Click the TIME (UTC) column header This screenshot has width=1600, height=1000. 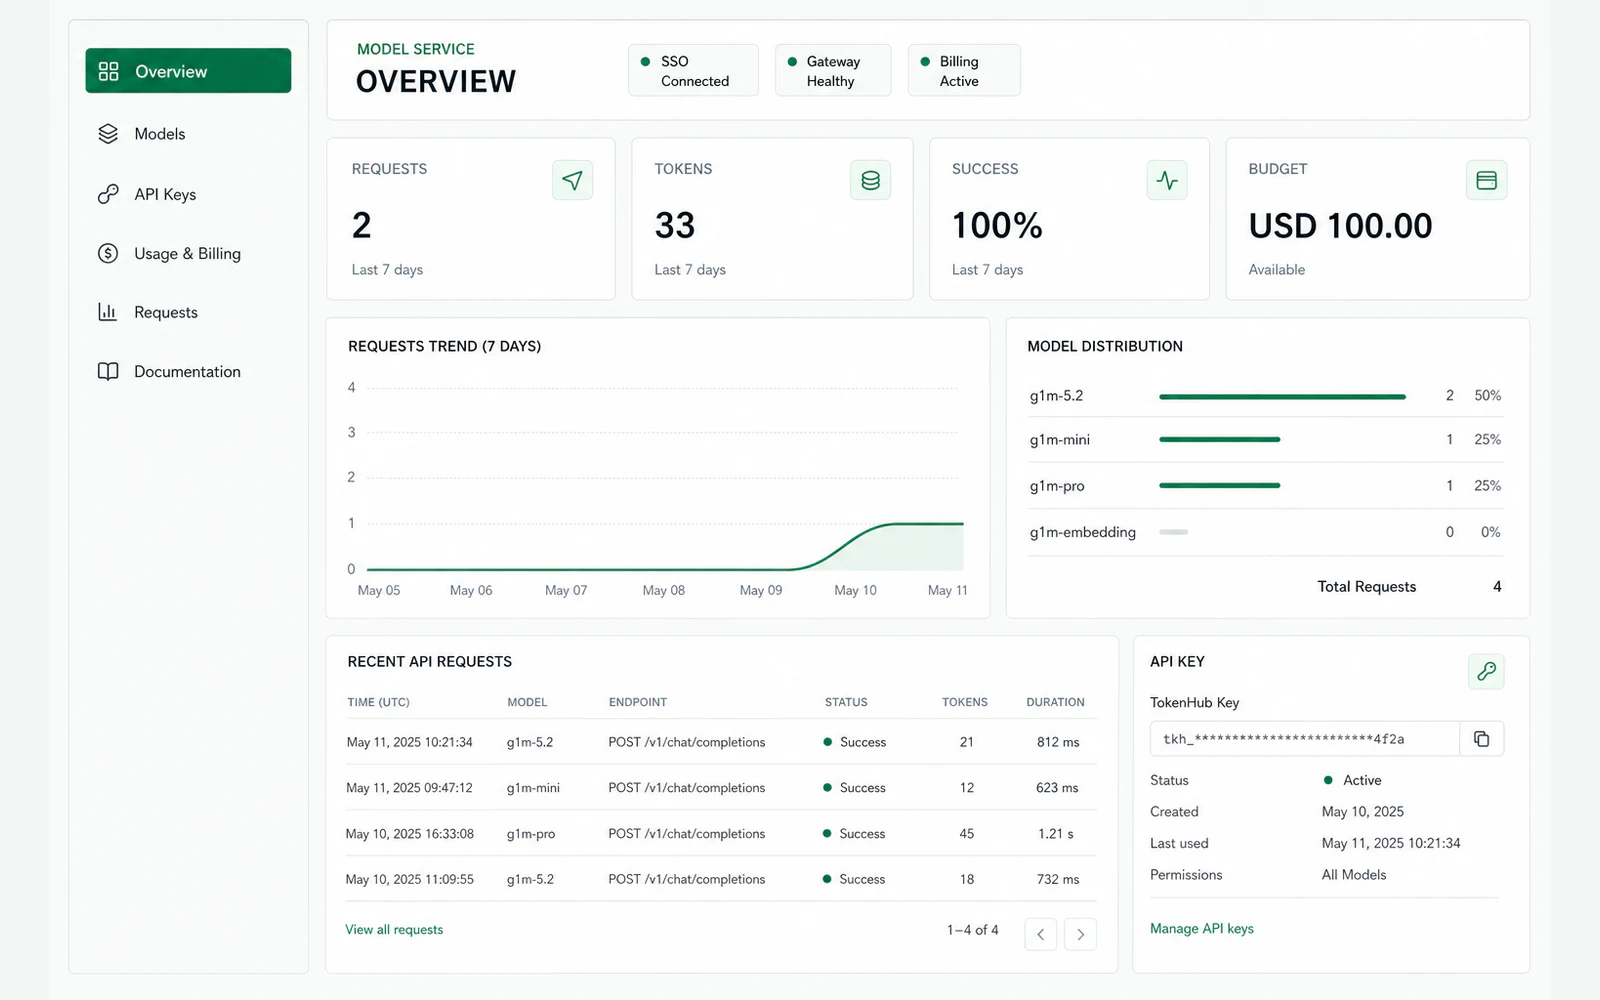click(378, 702)
